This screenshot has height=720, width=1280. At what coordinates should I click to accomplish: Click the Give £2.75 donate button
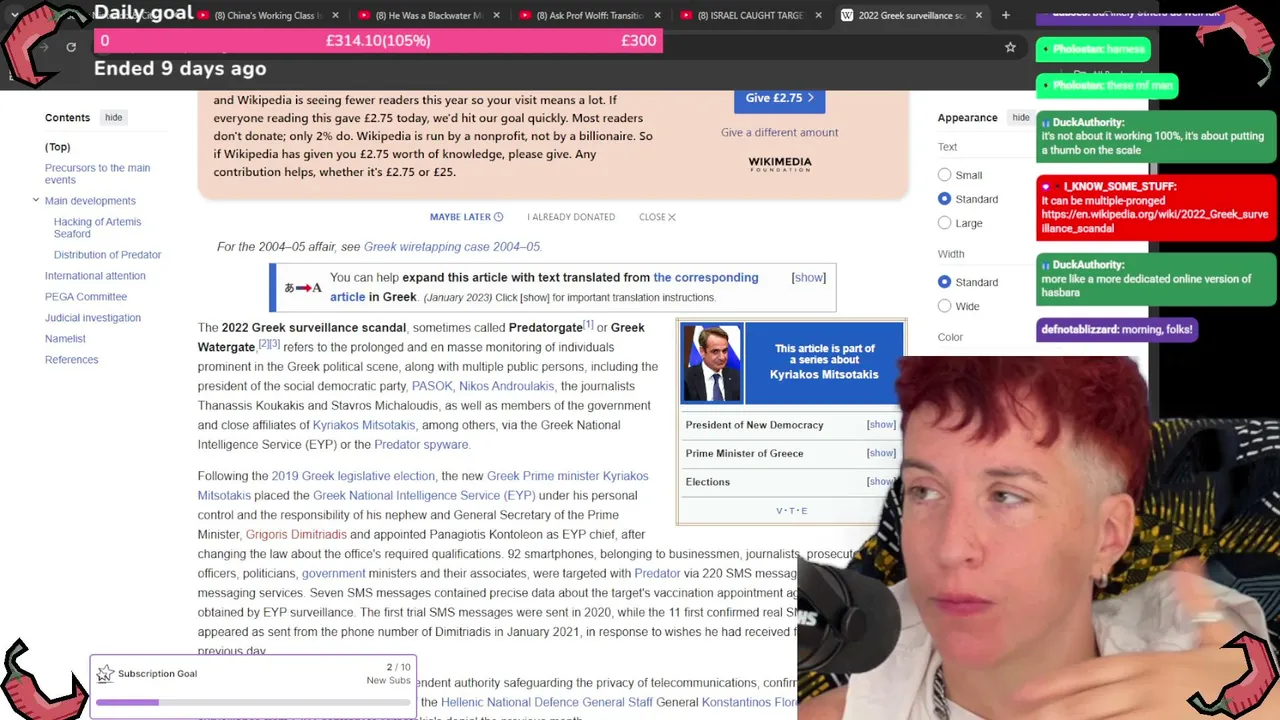[x=779, y=98]
